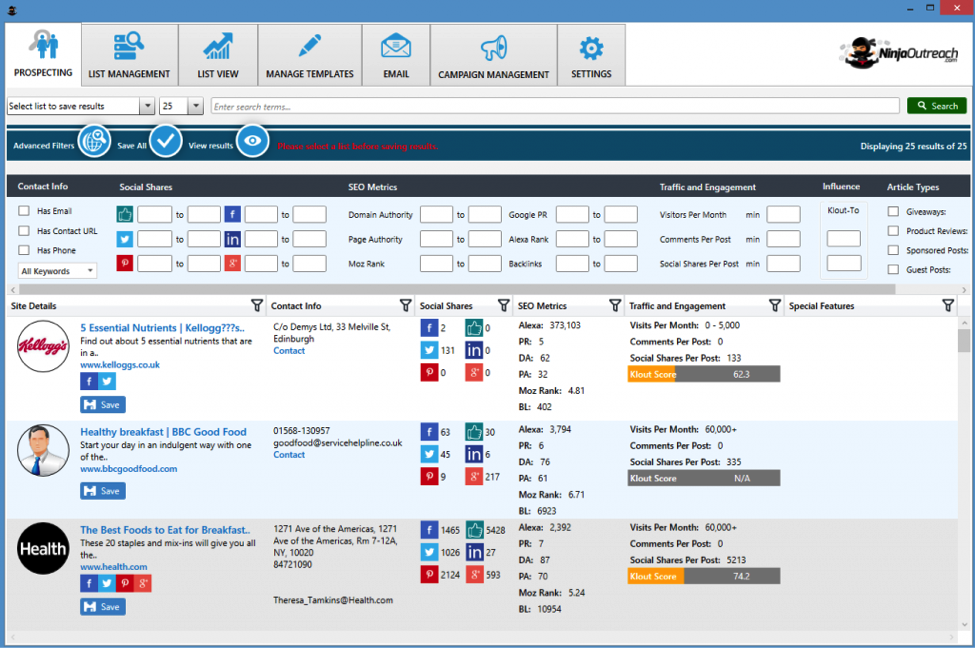Filter the Traffic and Engagement column
Screen dimensions: 975x648
(775, 305)
